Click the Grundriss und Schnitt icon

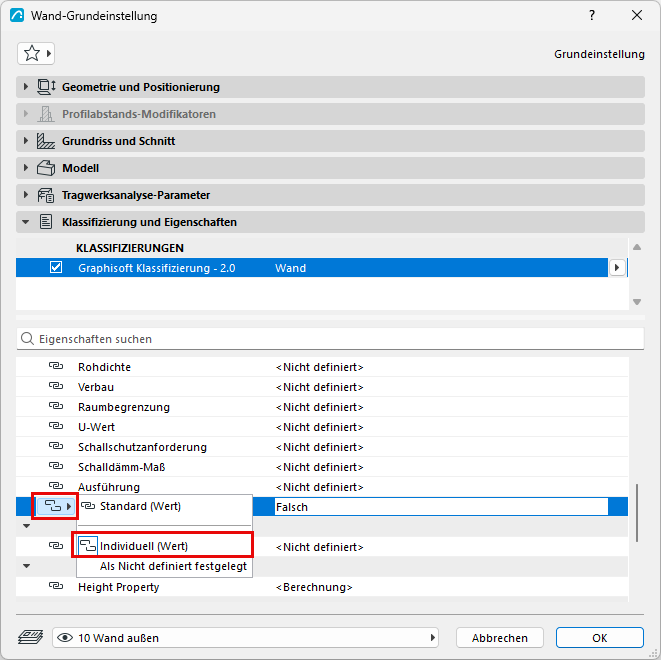click(46, 141)
